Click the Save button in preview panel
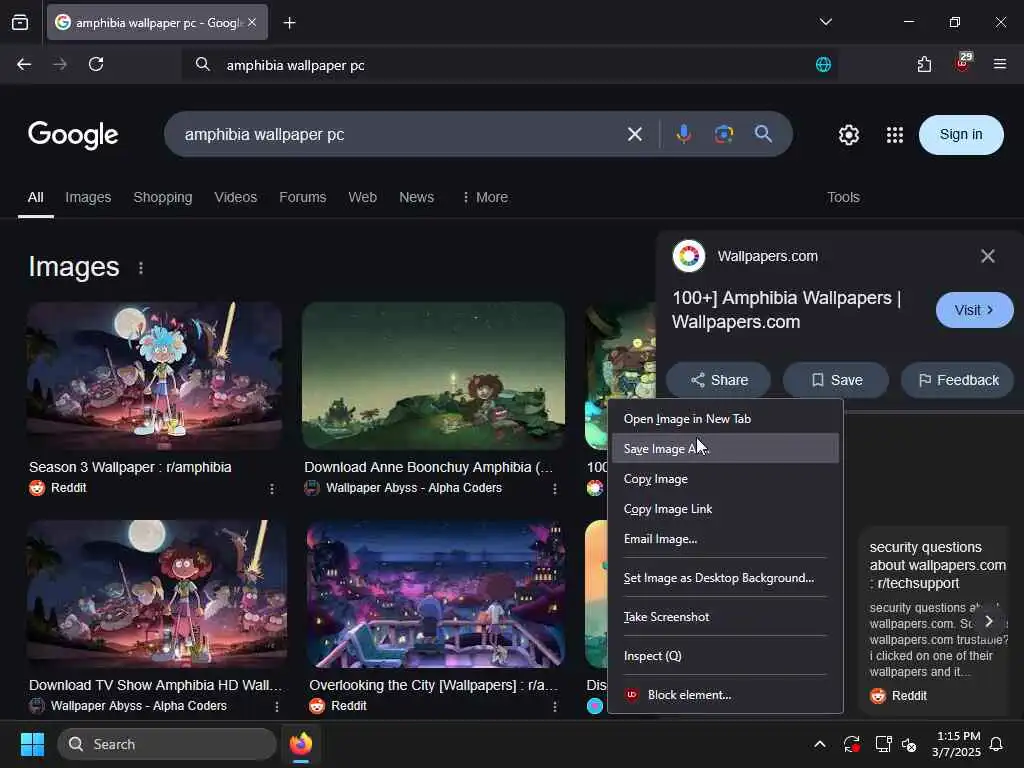The image size is (1024, 768). (836, 380)
